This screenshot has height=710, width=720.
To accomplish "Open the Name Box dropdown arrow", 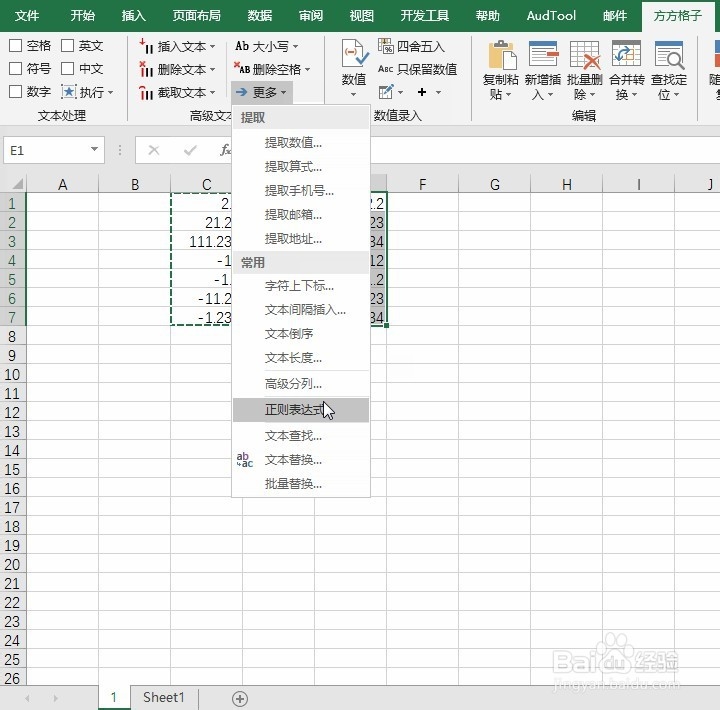I will [x=94, y=149].
